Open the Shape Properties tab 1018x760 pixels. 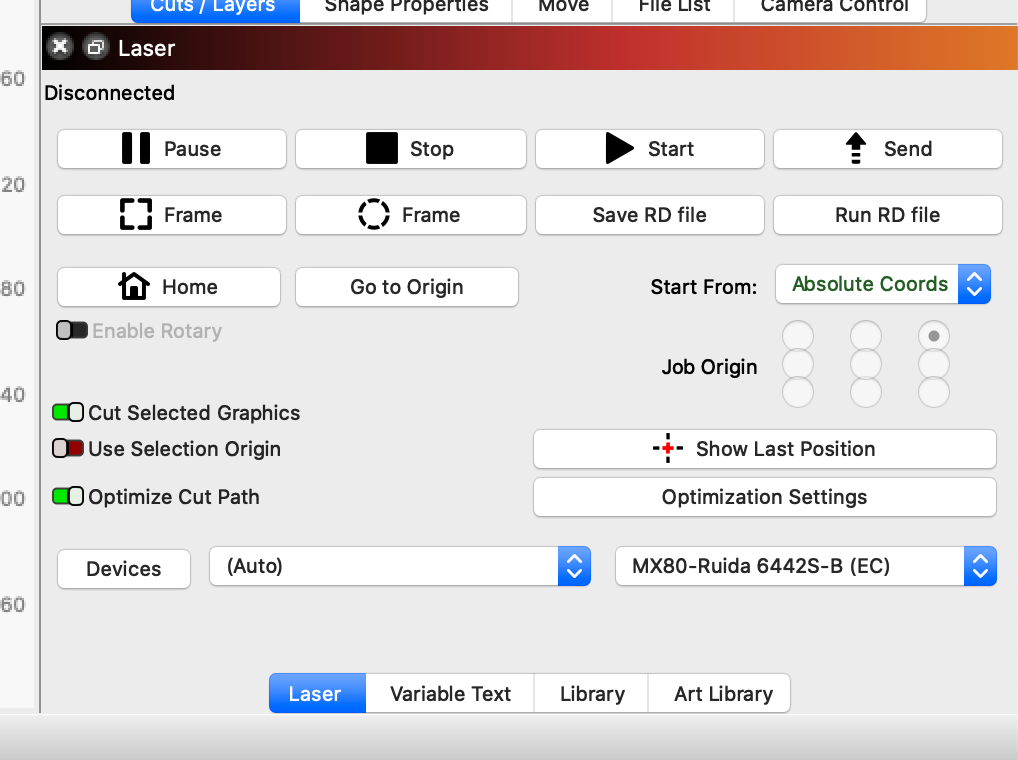406,9
